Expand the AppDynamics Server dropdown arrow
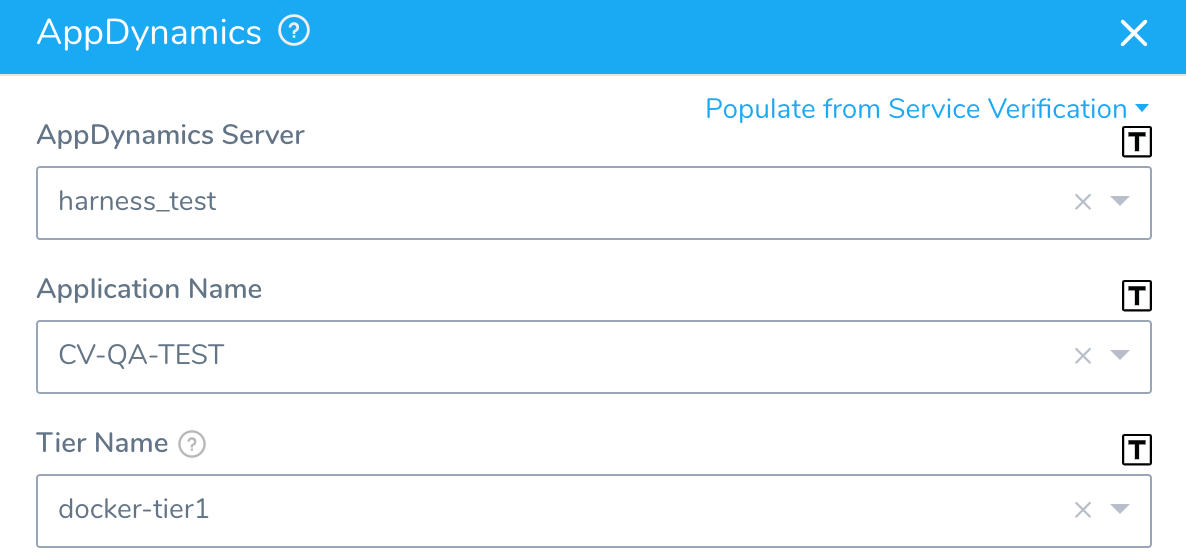The image size is (1186, 560). point(1120,201)
